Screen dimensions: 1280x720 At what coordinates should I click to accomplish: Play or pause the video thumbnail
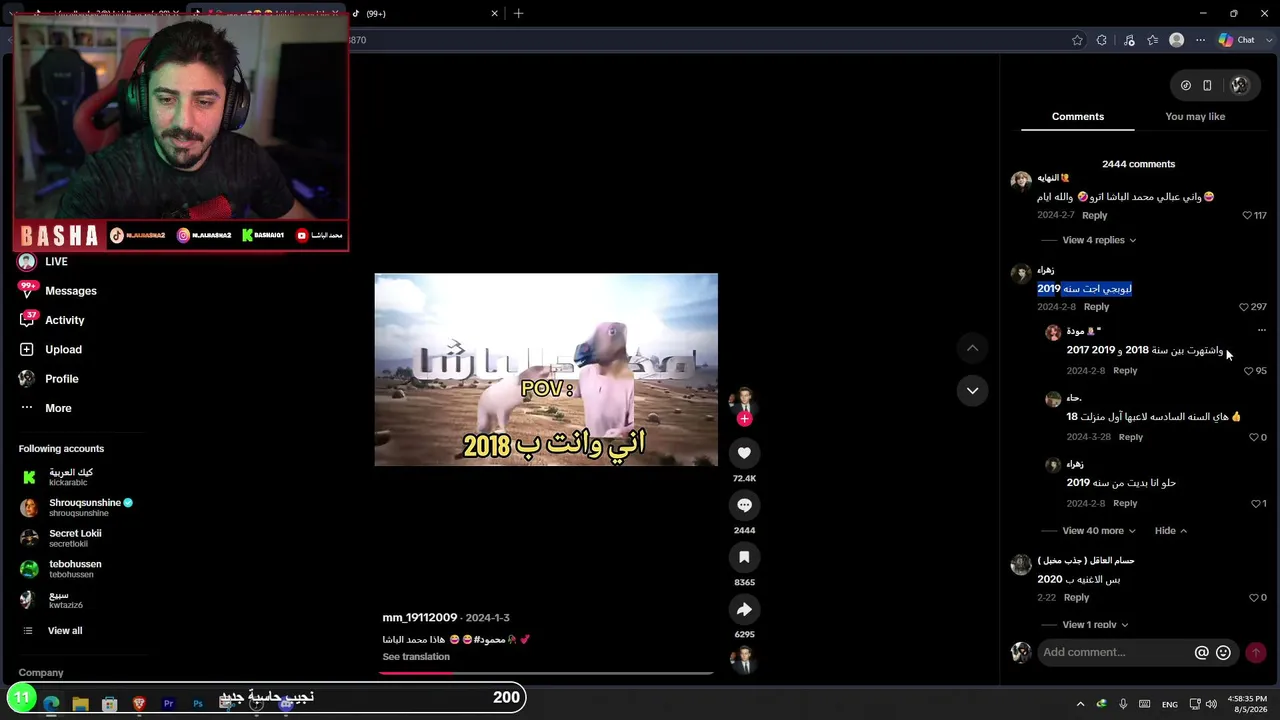click(x=546, y=370)
